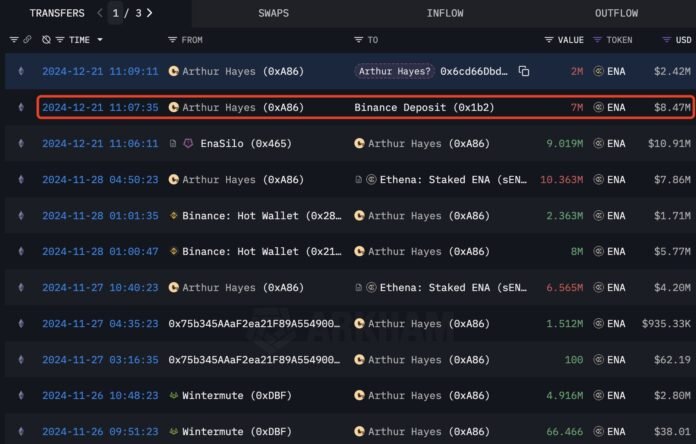Toggle TIME sort order arrow
Screen dimensions: 696x444
pos(100,40)
